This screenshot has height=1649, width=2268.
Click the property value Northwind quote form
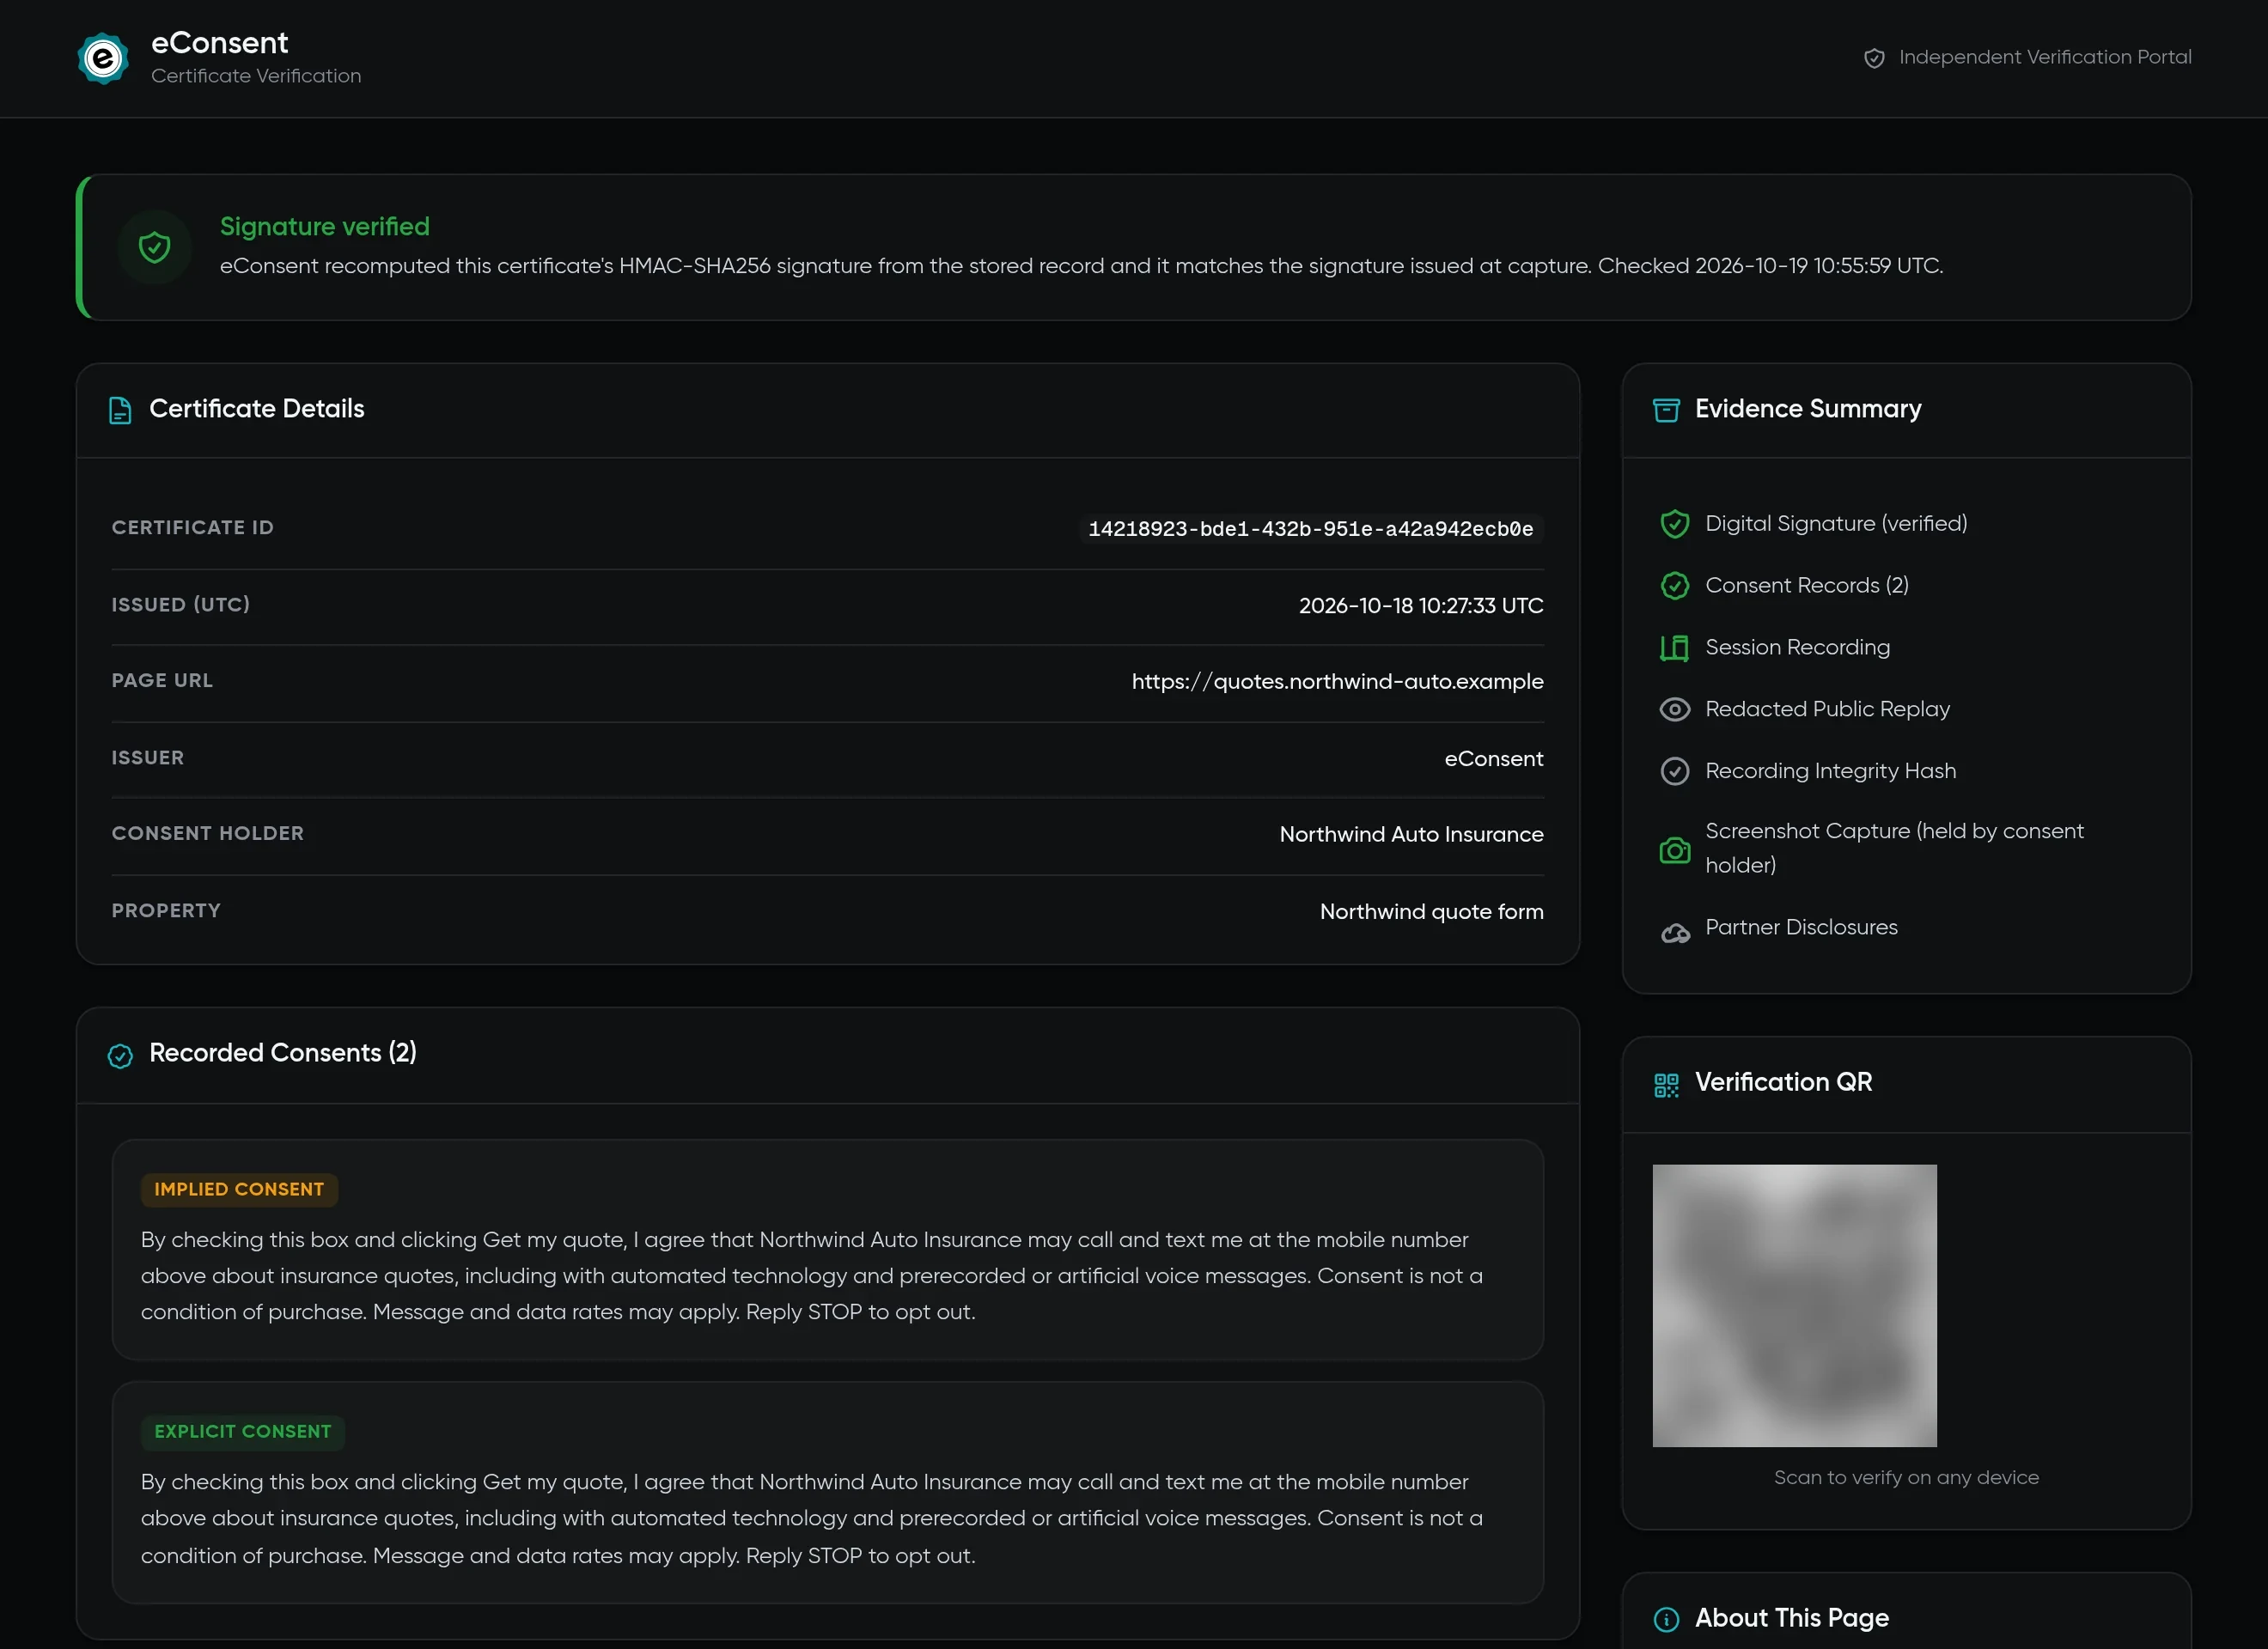coord(1431,912)
